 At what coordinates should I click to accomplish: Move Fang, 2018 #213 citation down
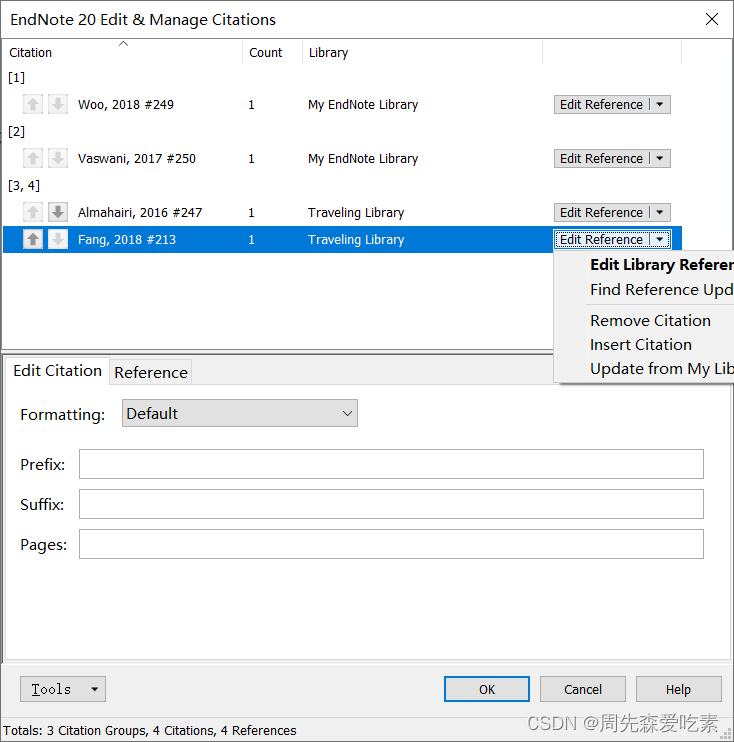click(x=58, y=239)
